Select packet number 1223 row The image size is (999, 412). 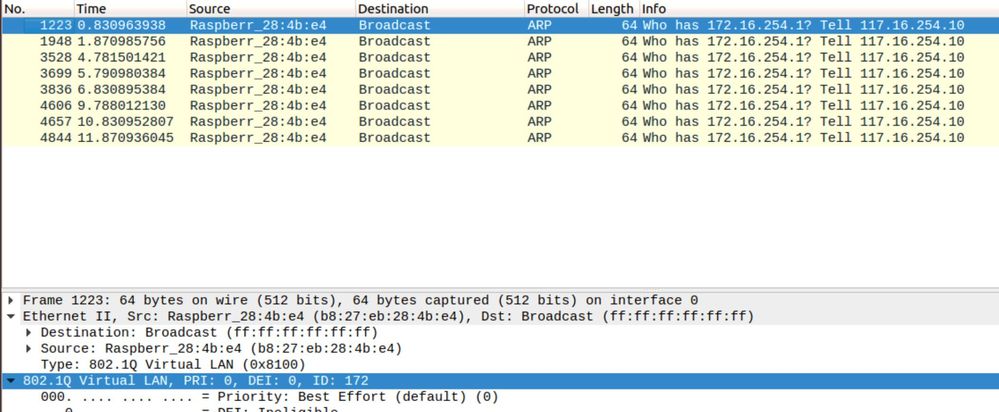pos(500,25)
